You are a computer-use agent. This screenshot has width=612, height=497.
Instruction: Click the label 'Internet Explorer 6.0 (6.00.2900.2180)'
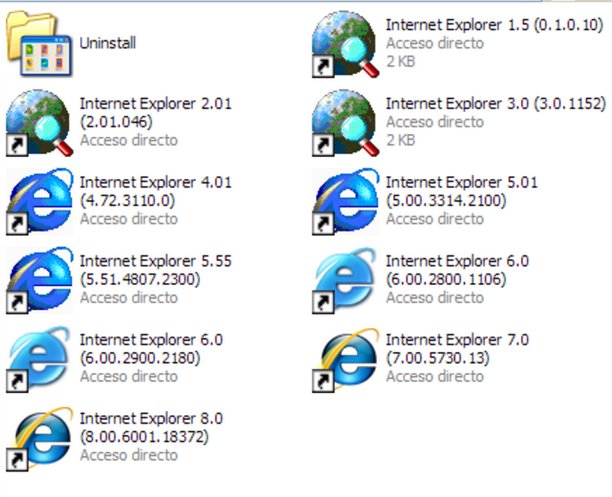point(151,349)
